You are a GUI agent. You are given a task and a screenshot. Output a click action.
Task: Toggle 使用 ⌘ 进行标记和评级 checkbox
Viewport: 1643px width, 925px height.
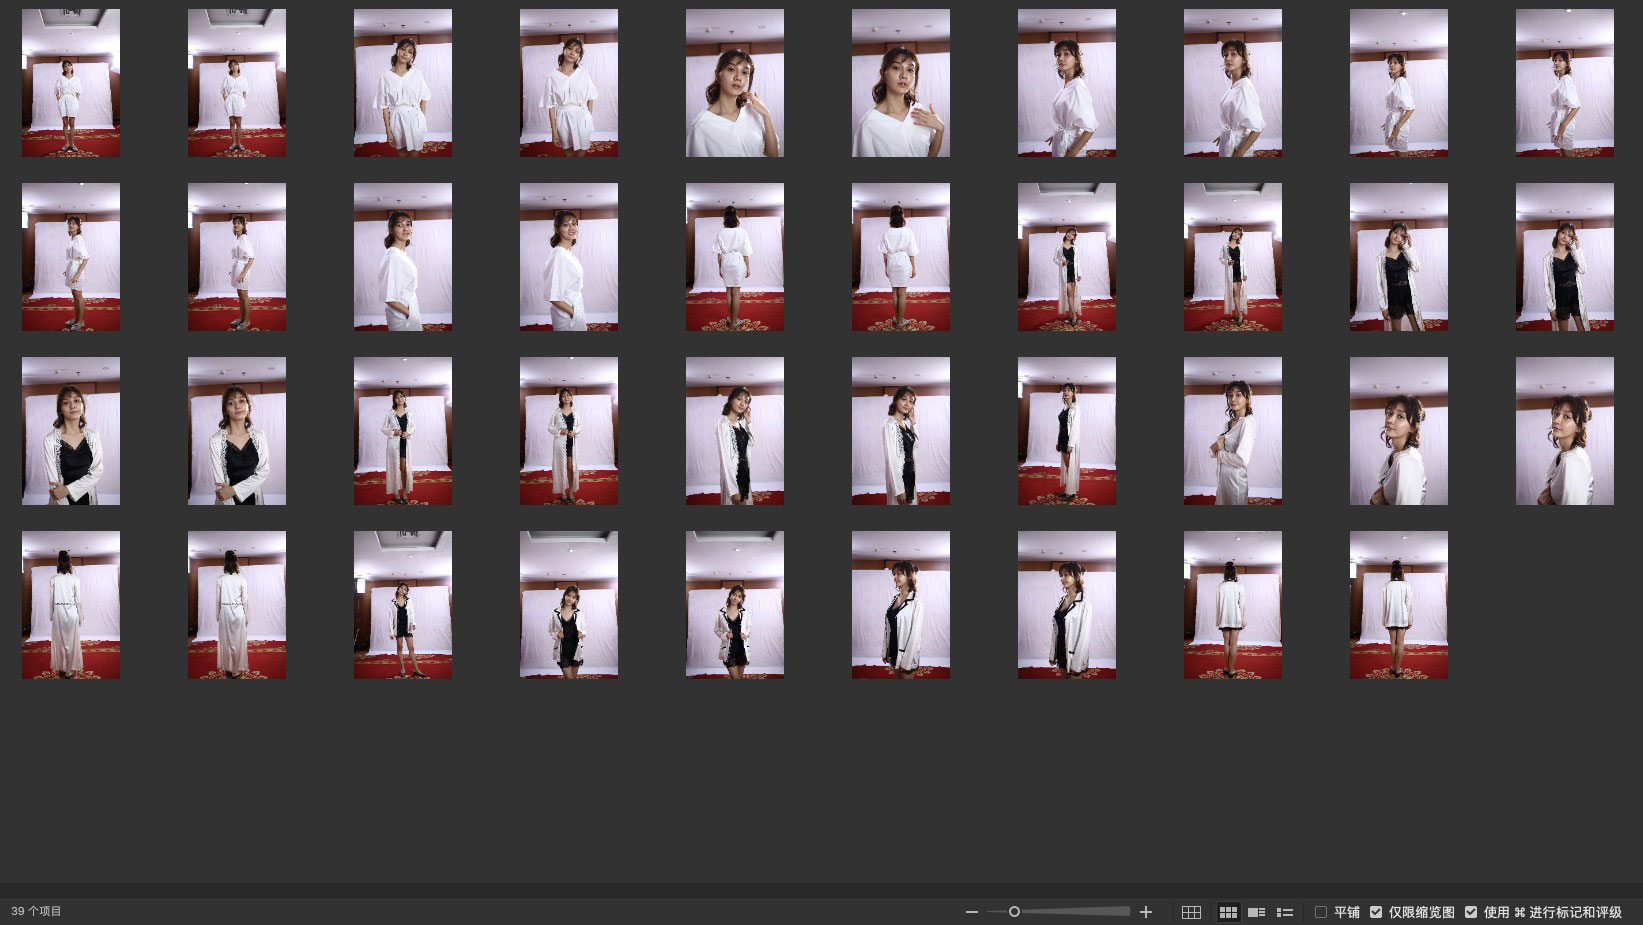(1471, 912)
